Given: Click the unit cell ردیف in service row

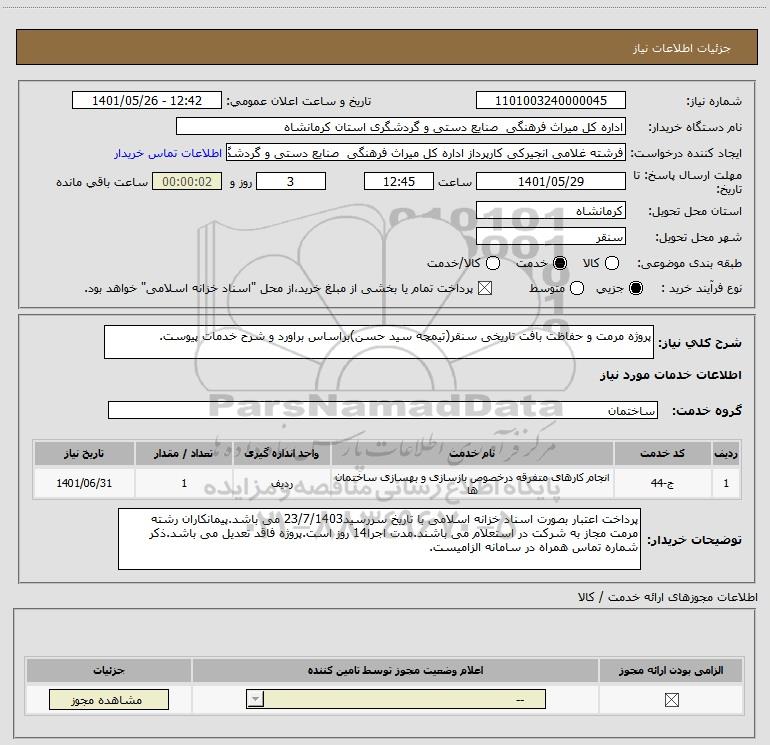Looking at the screenshot, I should pyautogui.click(x=281, y=483).
